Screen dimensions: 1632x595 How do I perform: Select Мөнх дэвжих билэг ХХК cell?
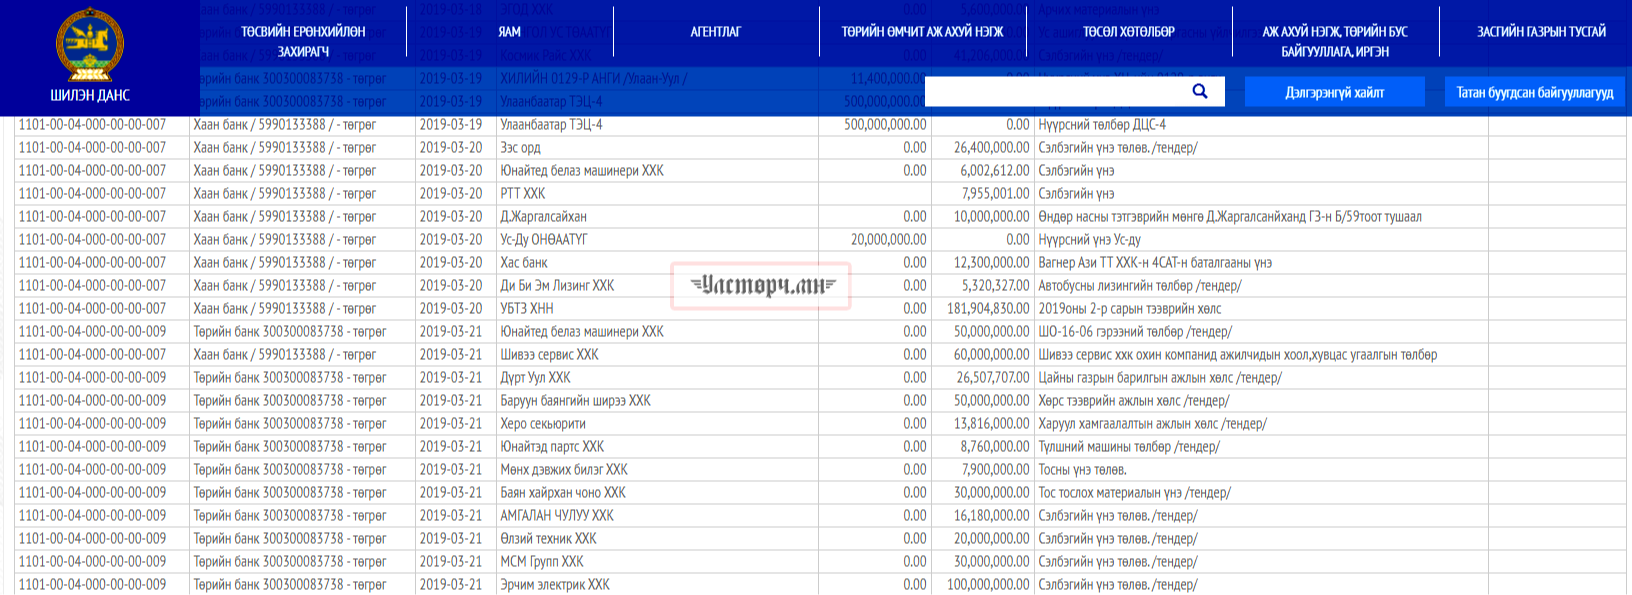click(x=564, y=470)
